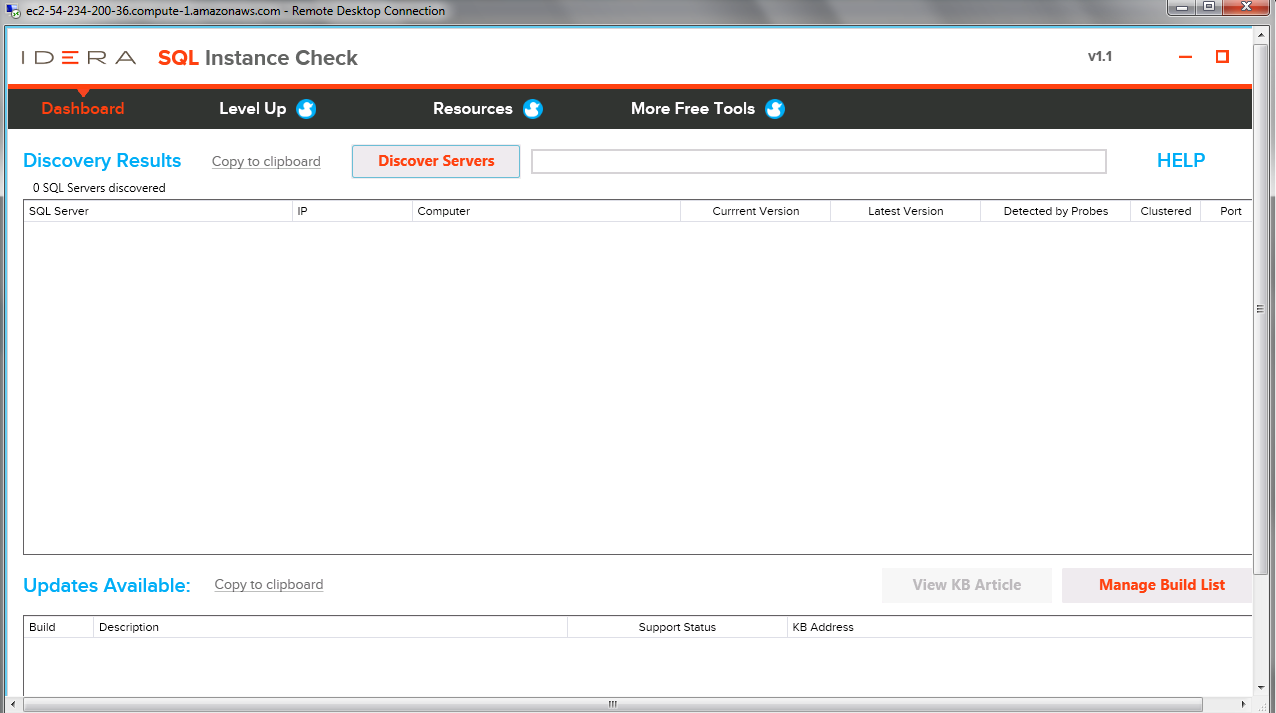
Task: Click the orange minimize dash icon in app header
Action: [x=1186, y=57]
